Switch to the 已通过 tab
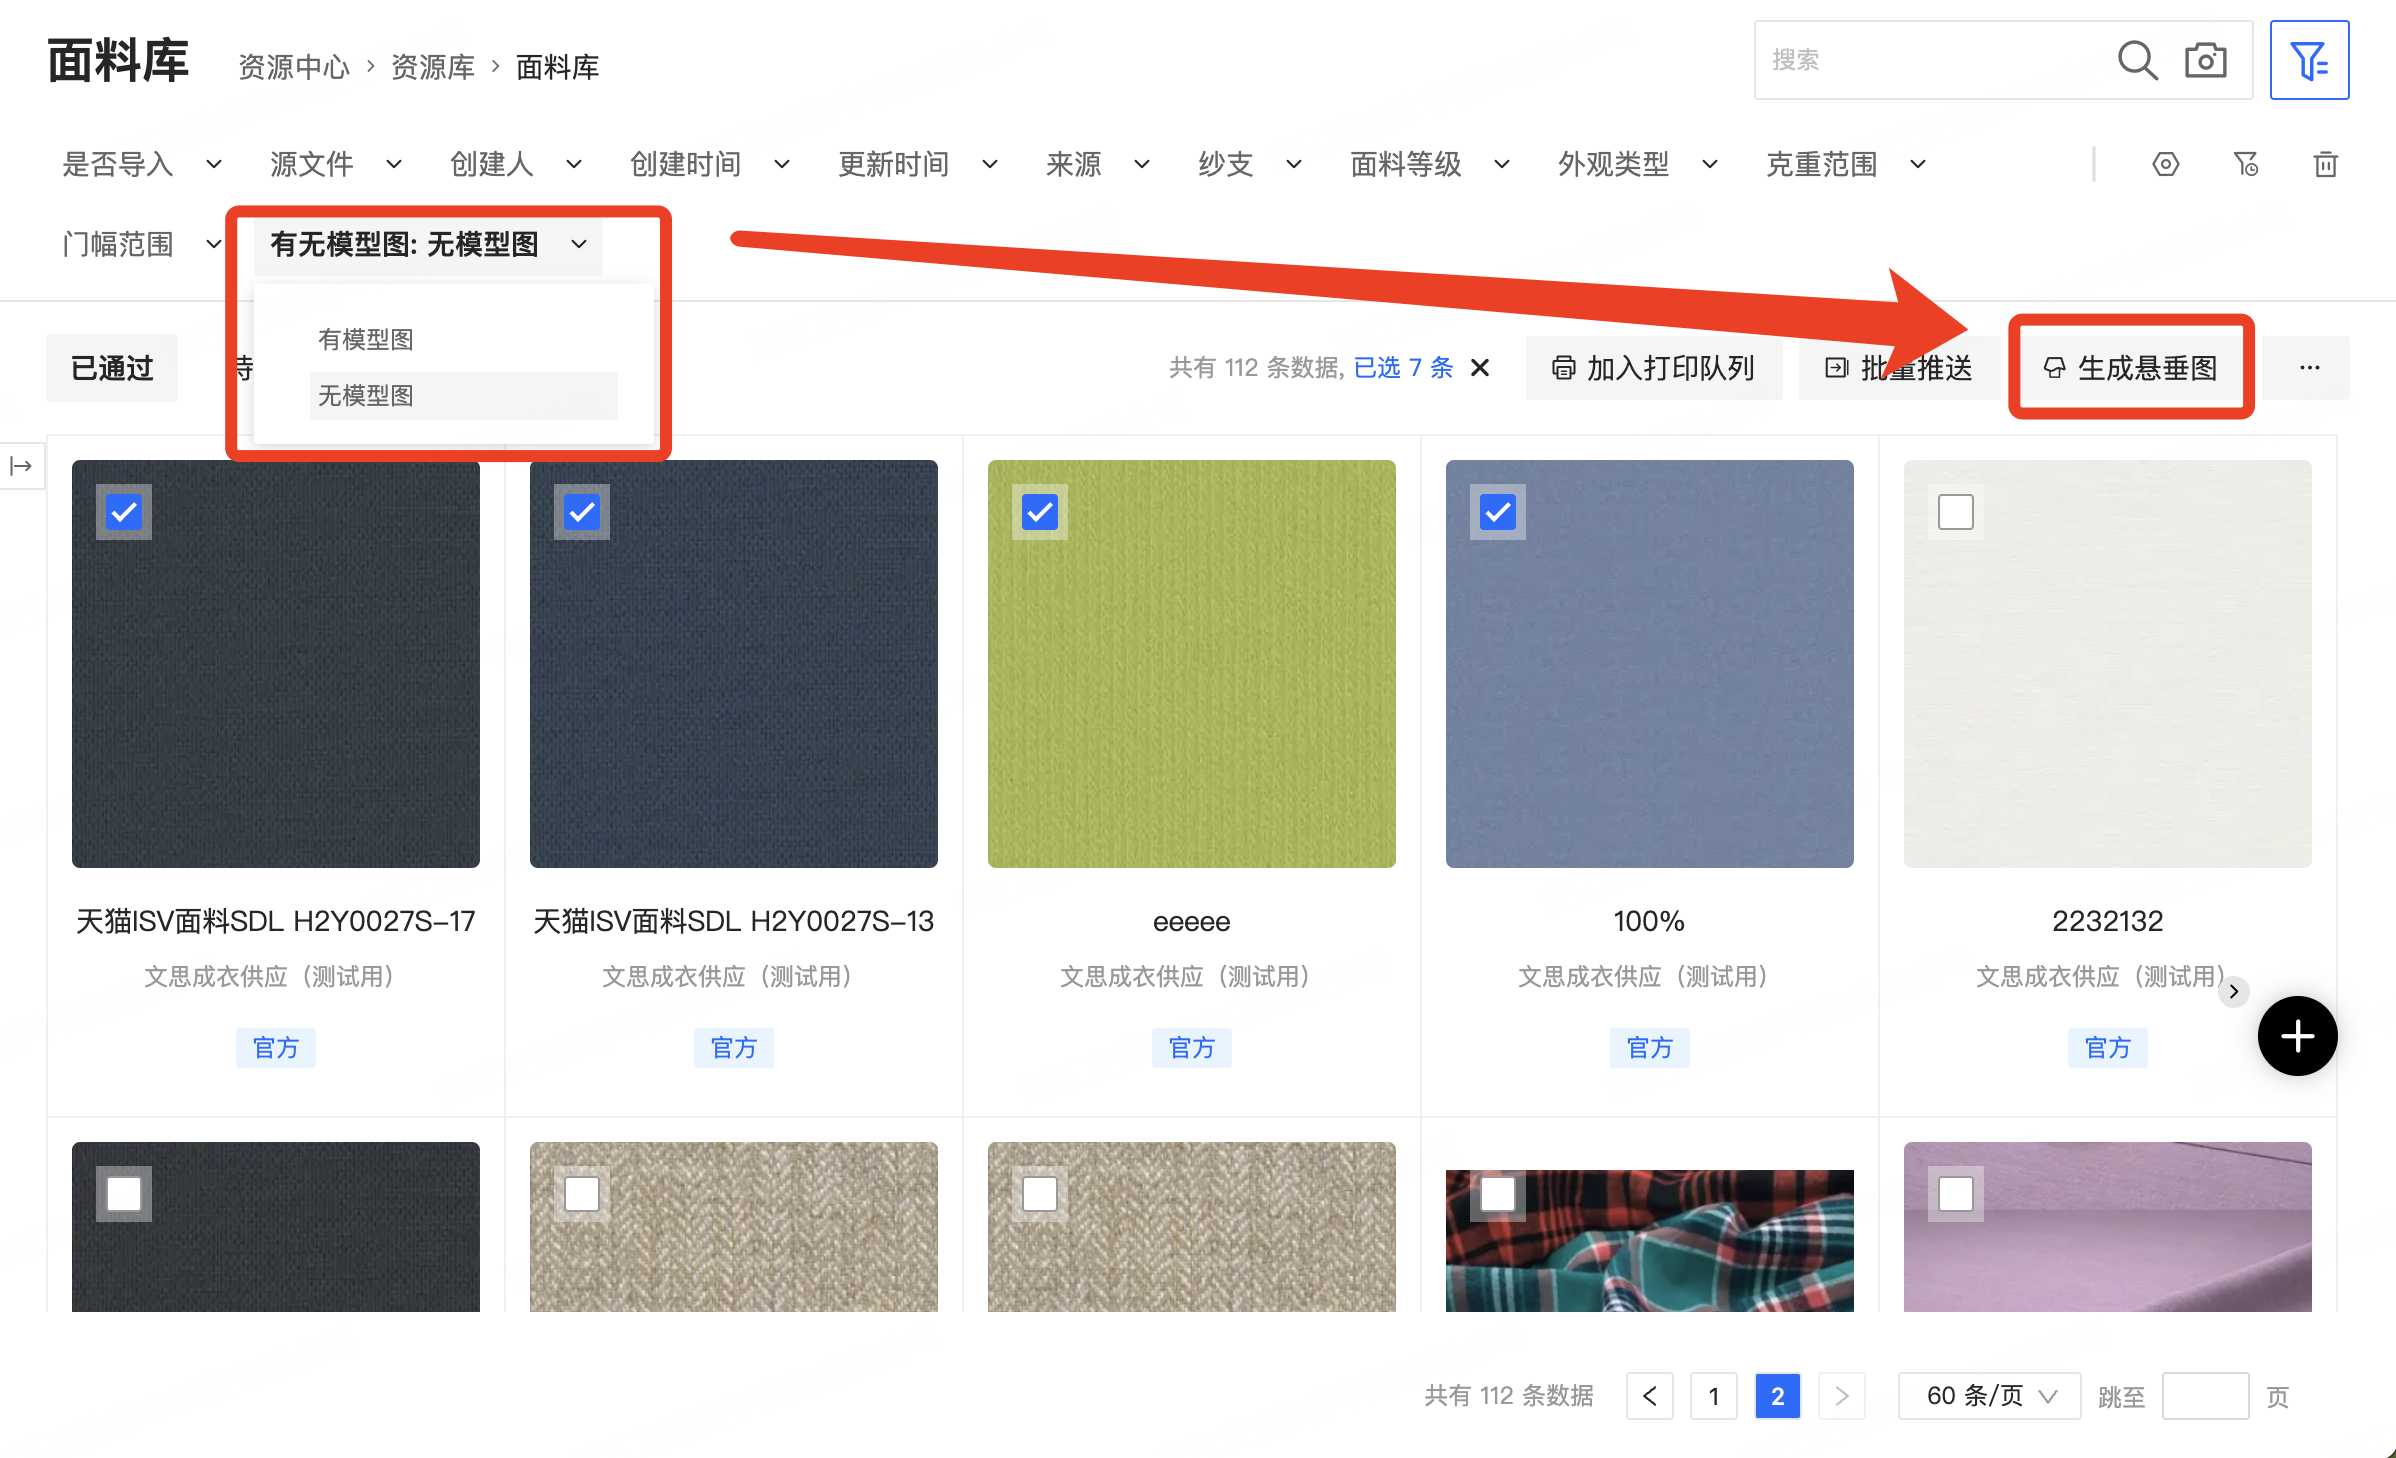 click(112, 368)
